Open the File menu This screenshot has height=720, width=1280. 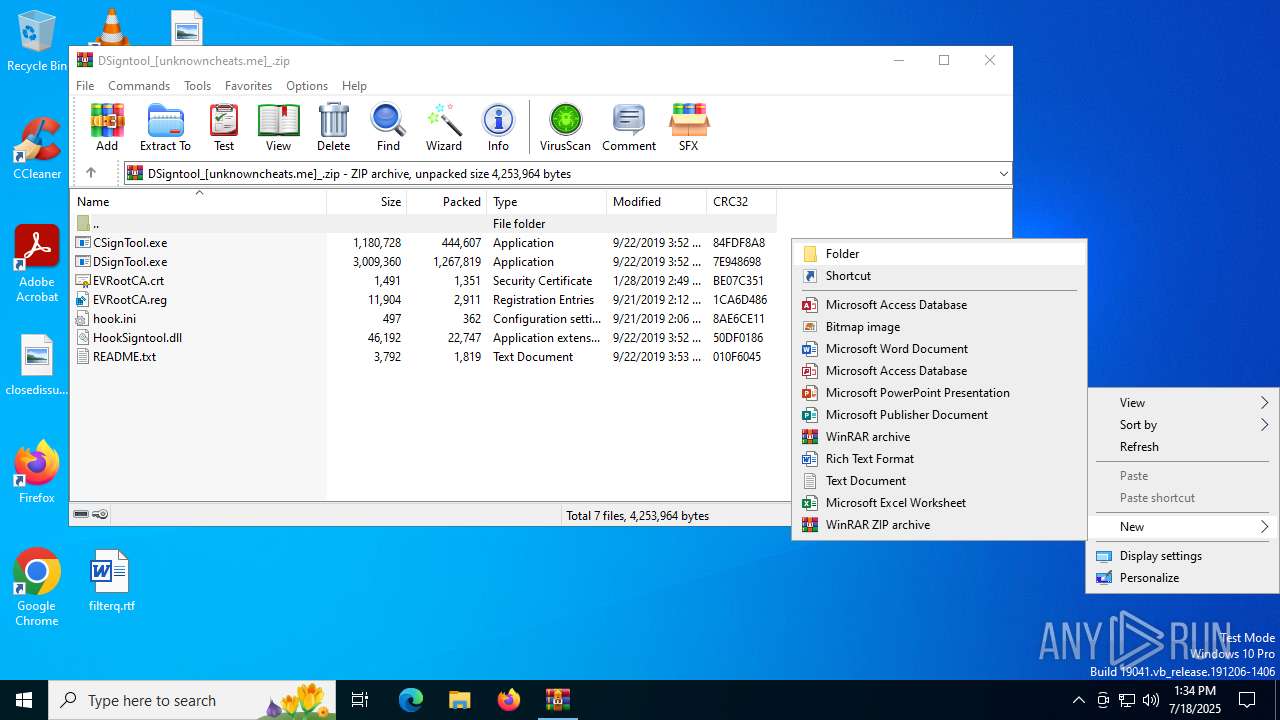(85, 86)
